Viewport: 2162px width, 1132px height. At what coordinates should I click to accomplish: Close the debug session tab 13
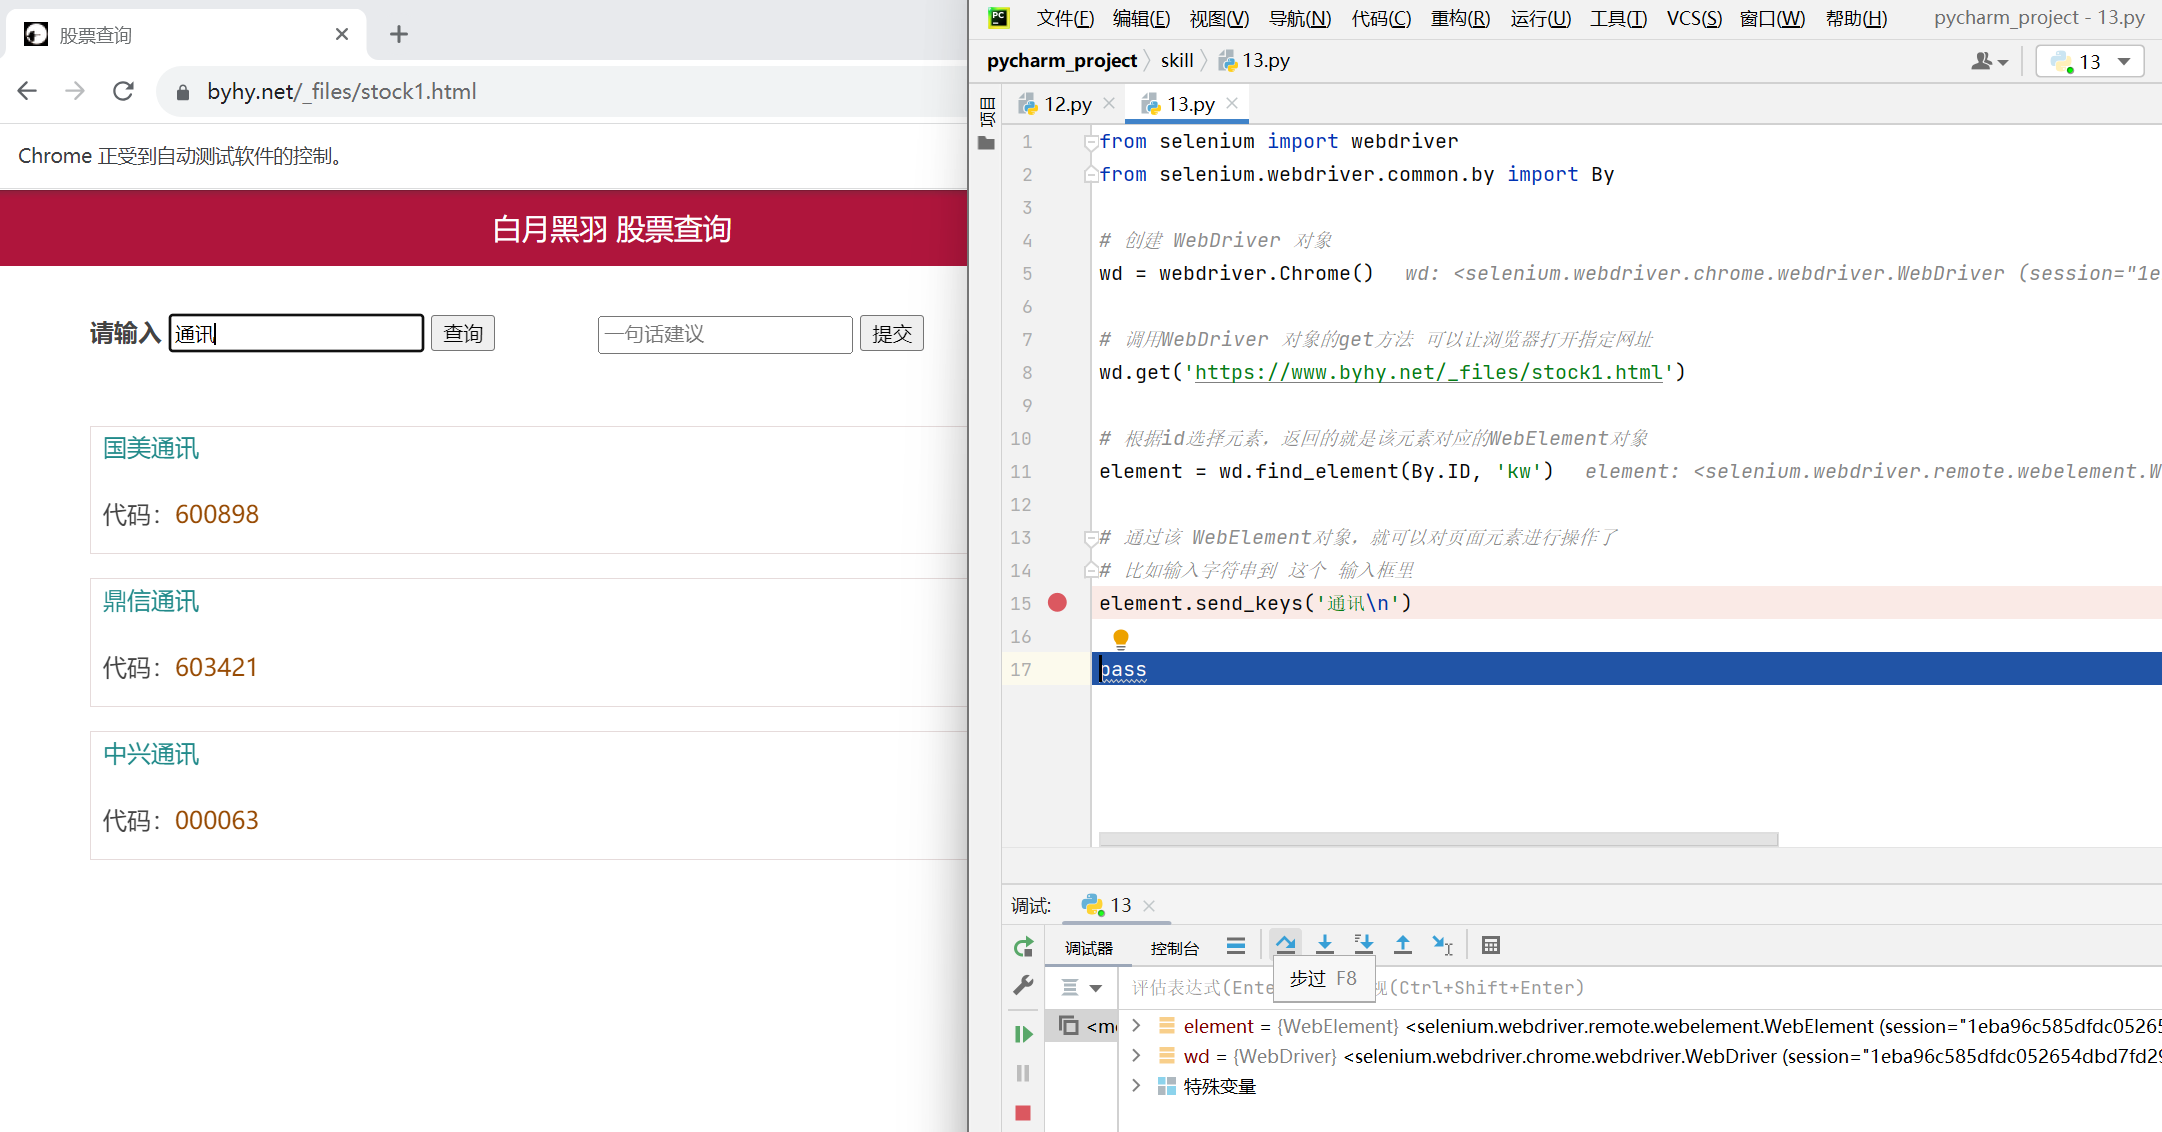point(1149,906)
